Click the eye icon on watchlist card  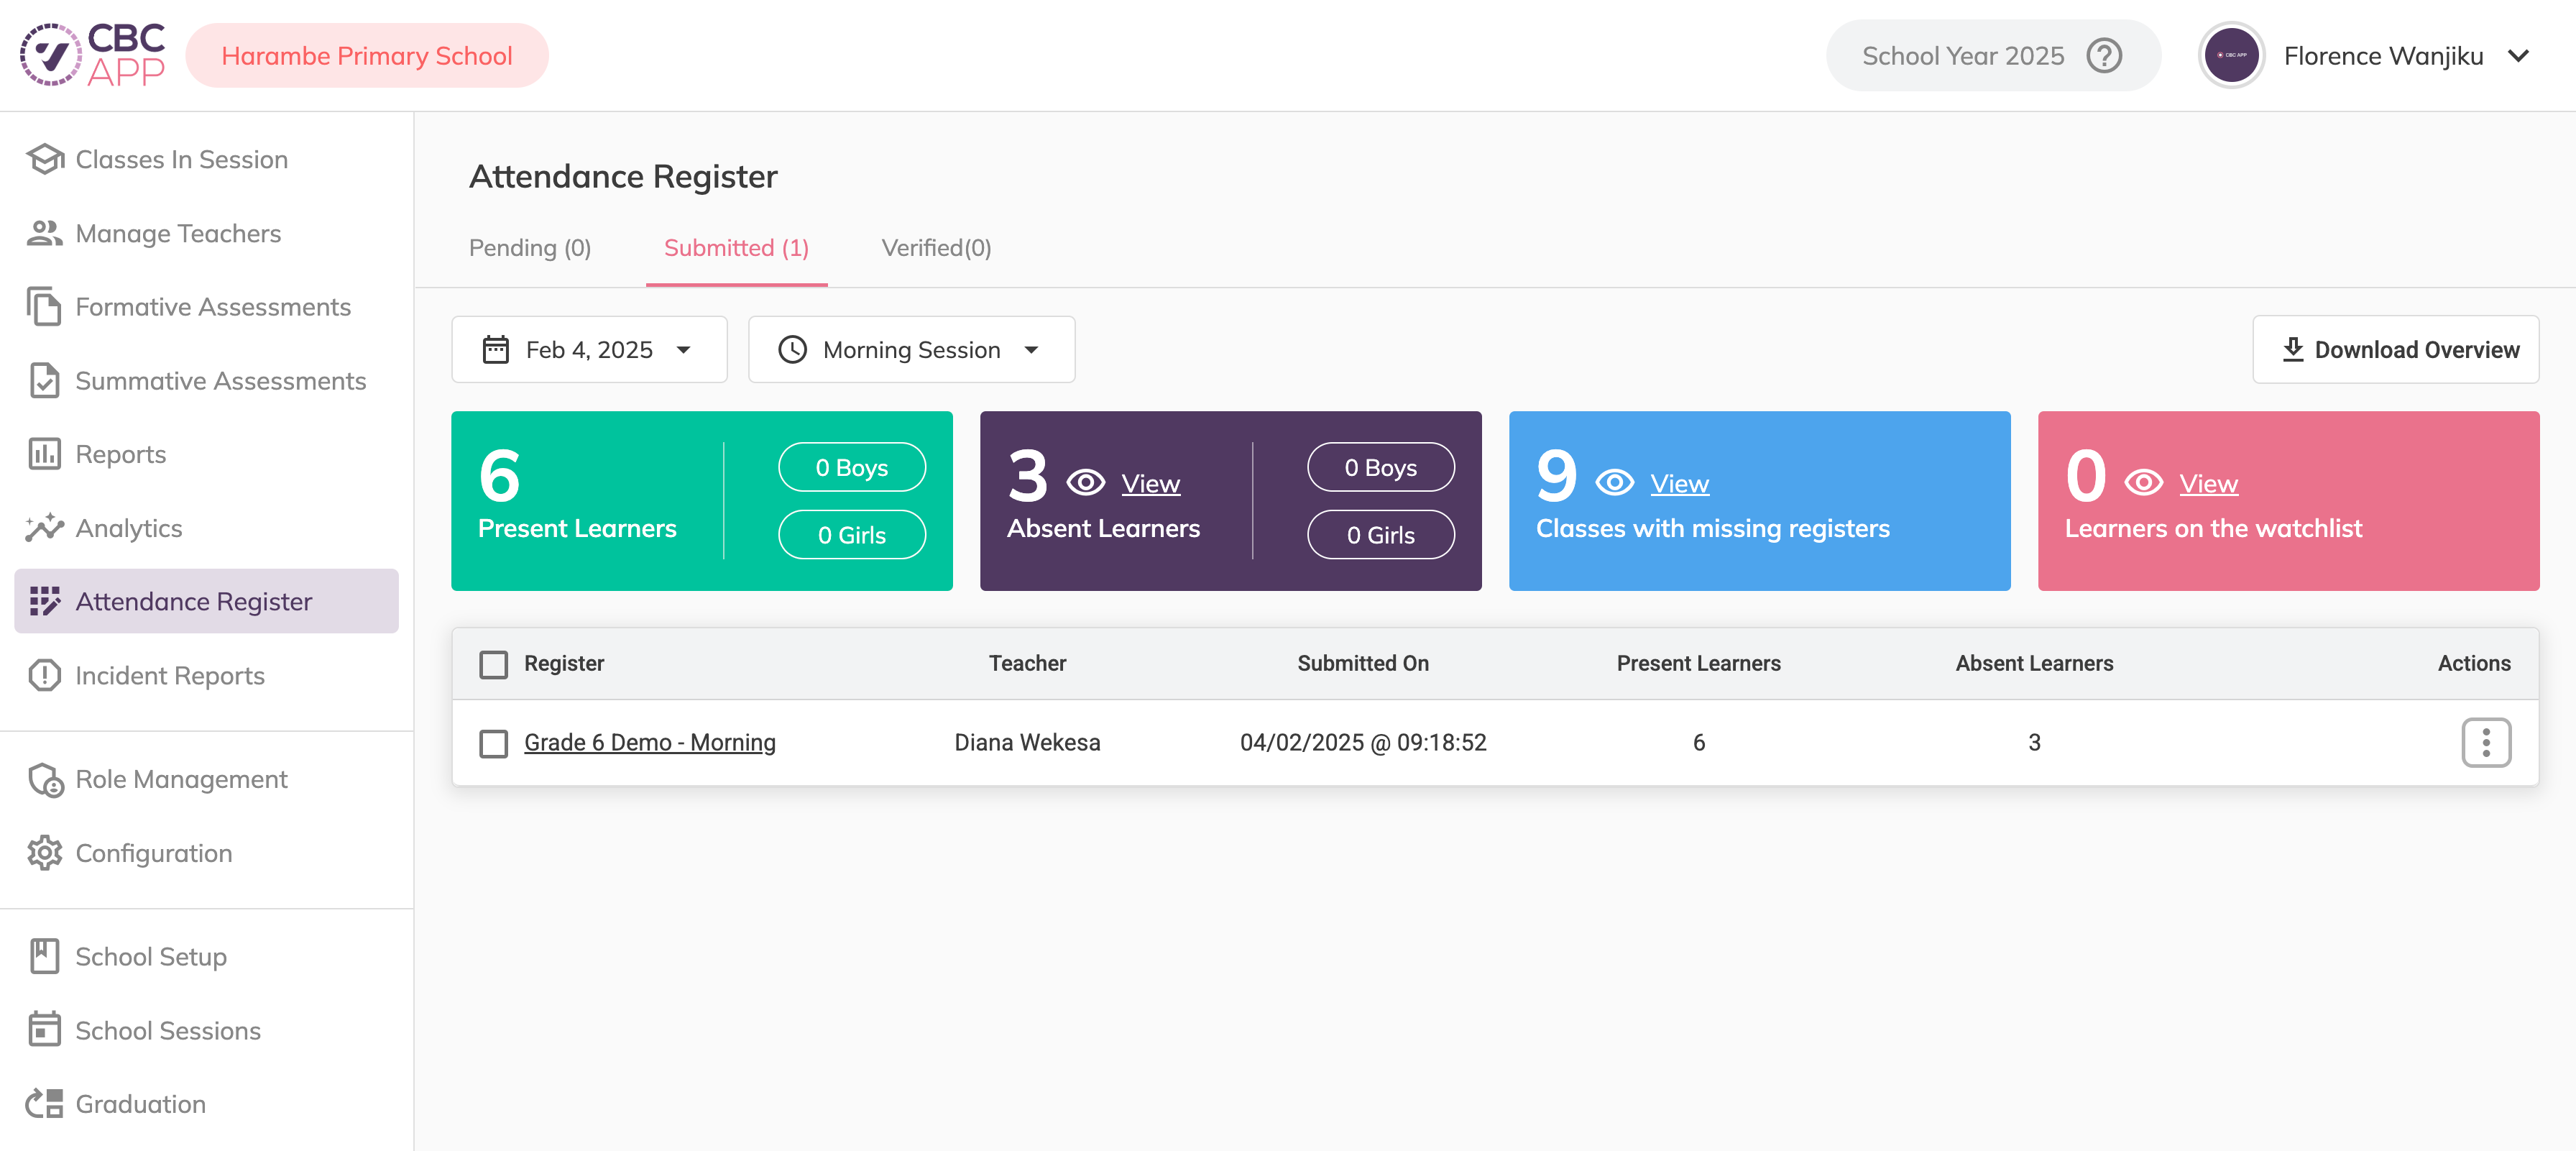2144,483
